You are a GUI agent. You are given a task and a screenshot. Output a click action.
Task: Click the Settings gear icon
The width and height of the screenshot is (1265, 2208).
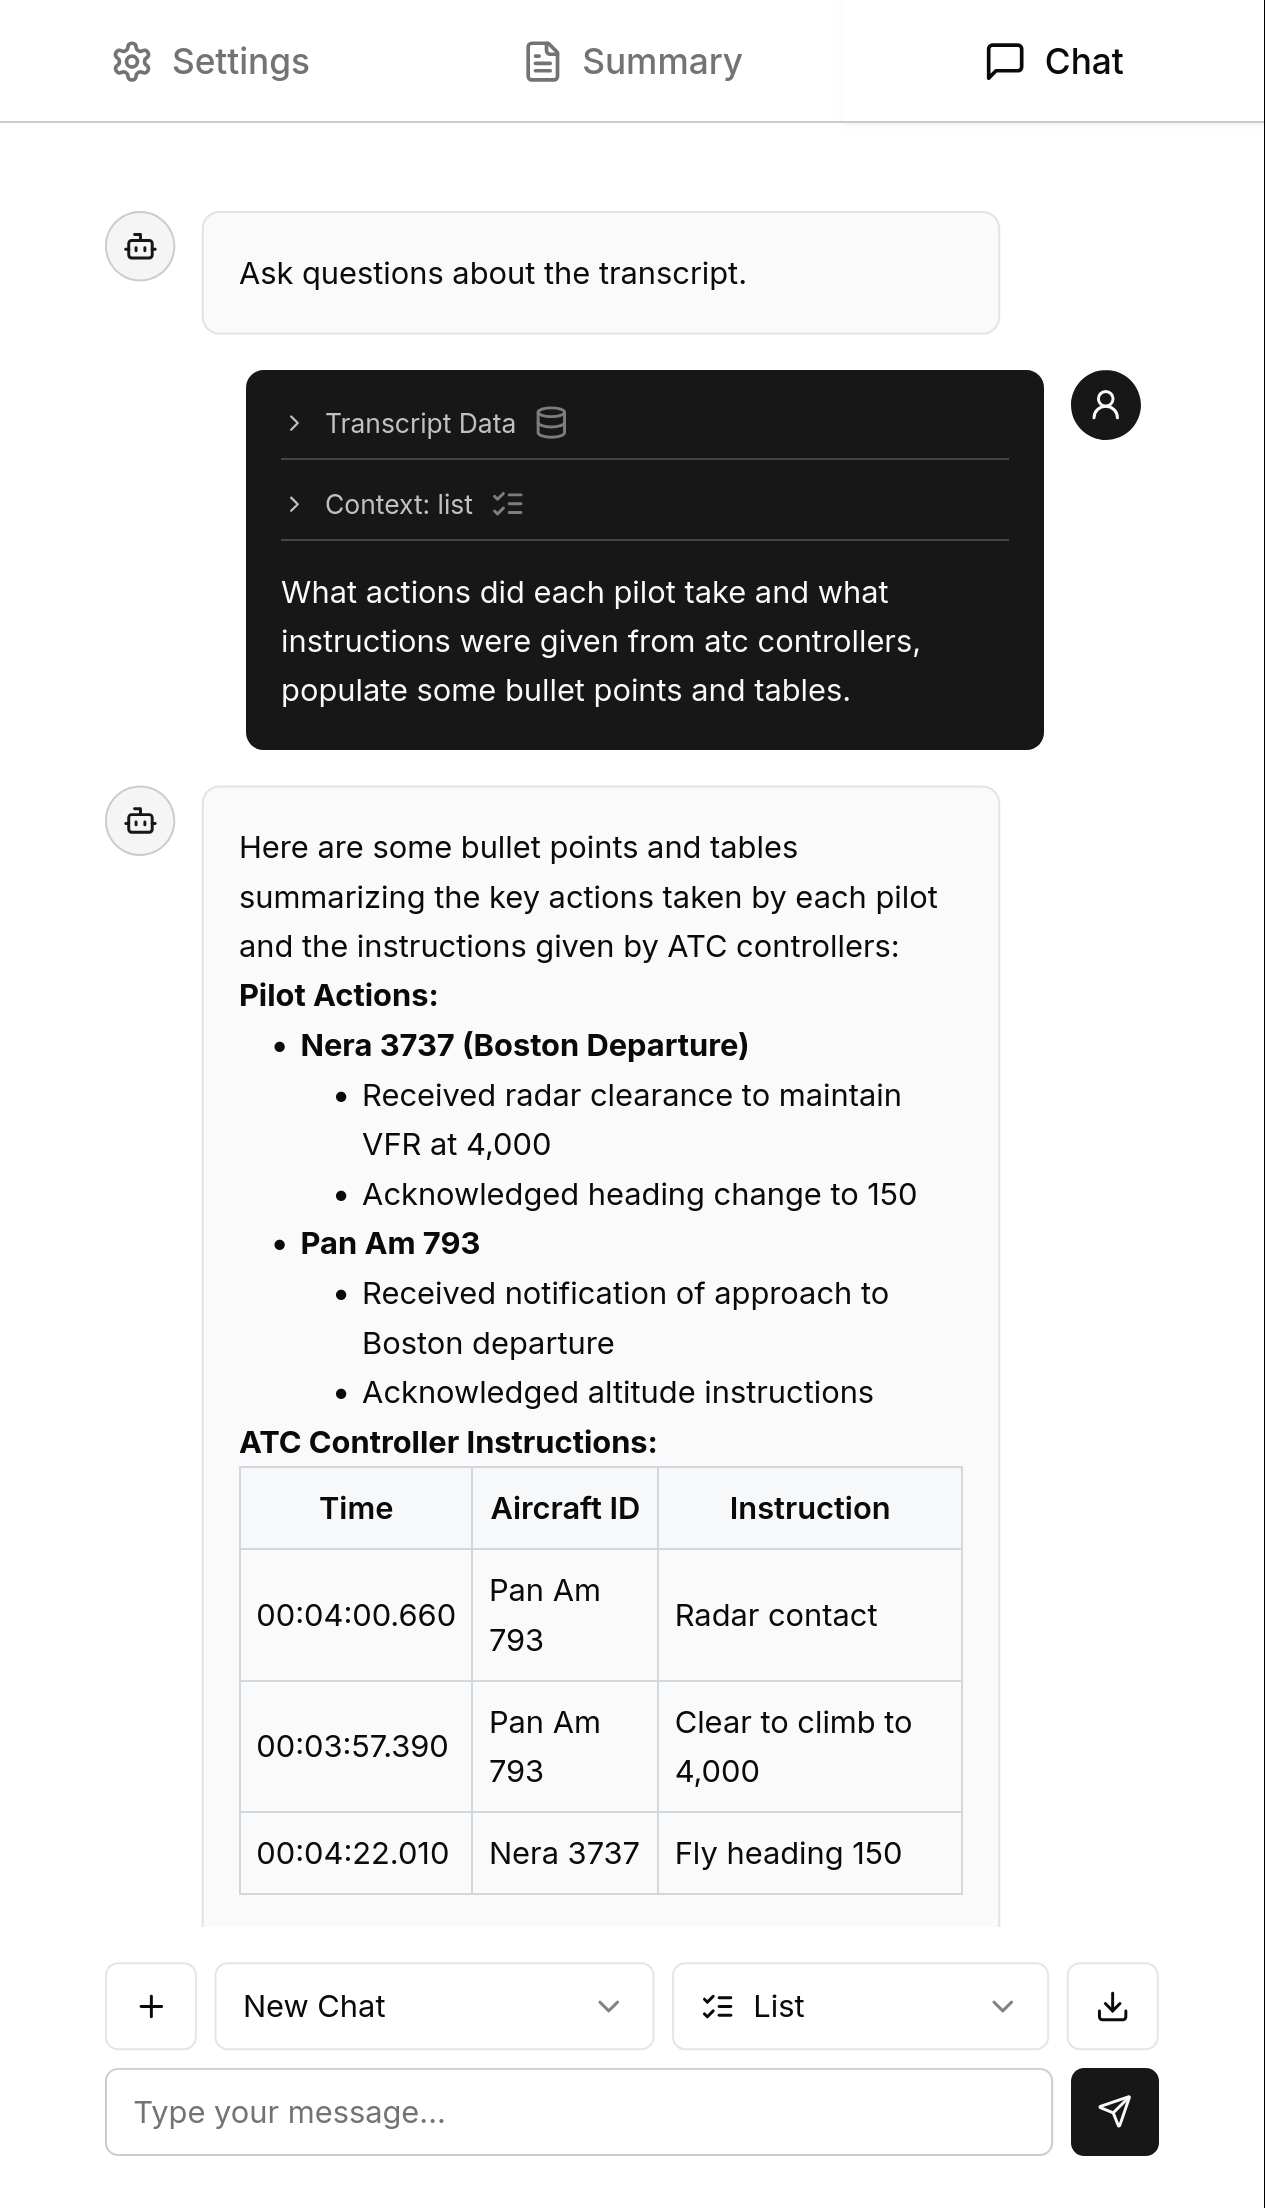[132, 61]
